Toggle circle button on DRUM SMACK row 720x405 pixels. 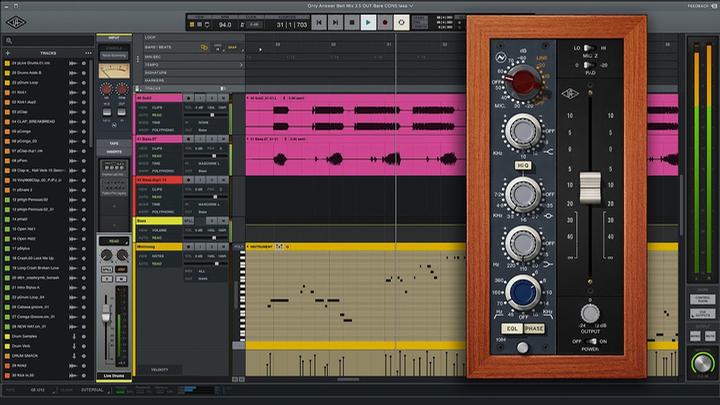(84, 356)
